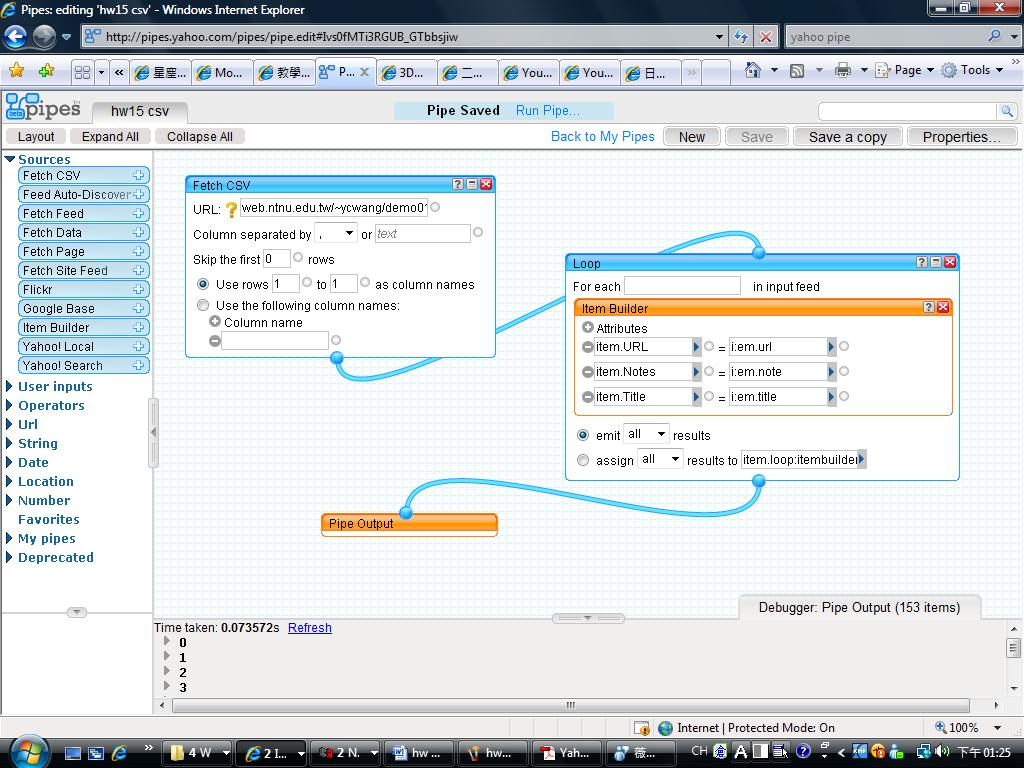Click the Print toolbar icon

[x=843, y=70]
